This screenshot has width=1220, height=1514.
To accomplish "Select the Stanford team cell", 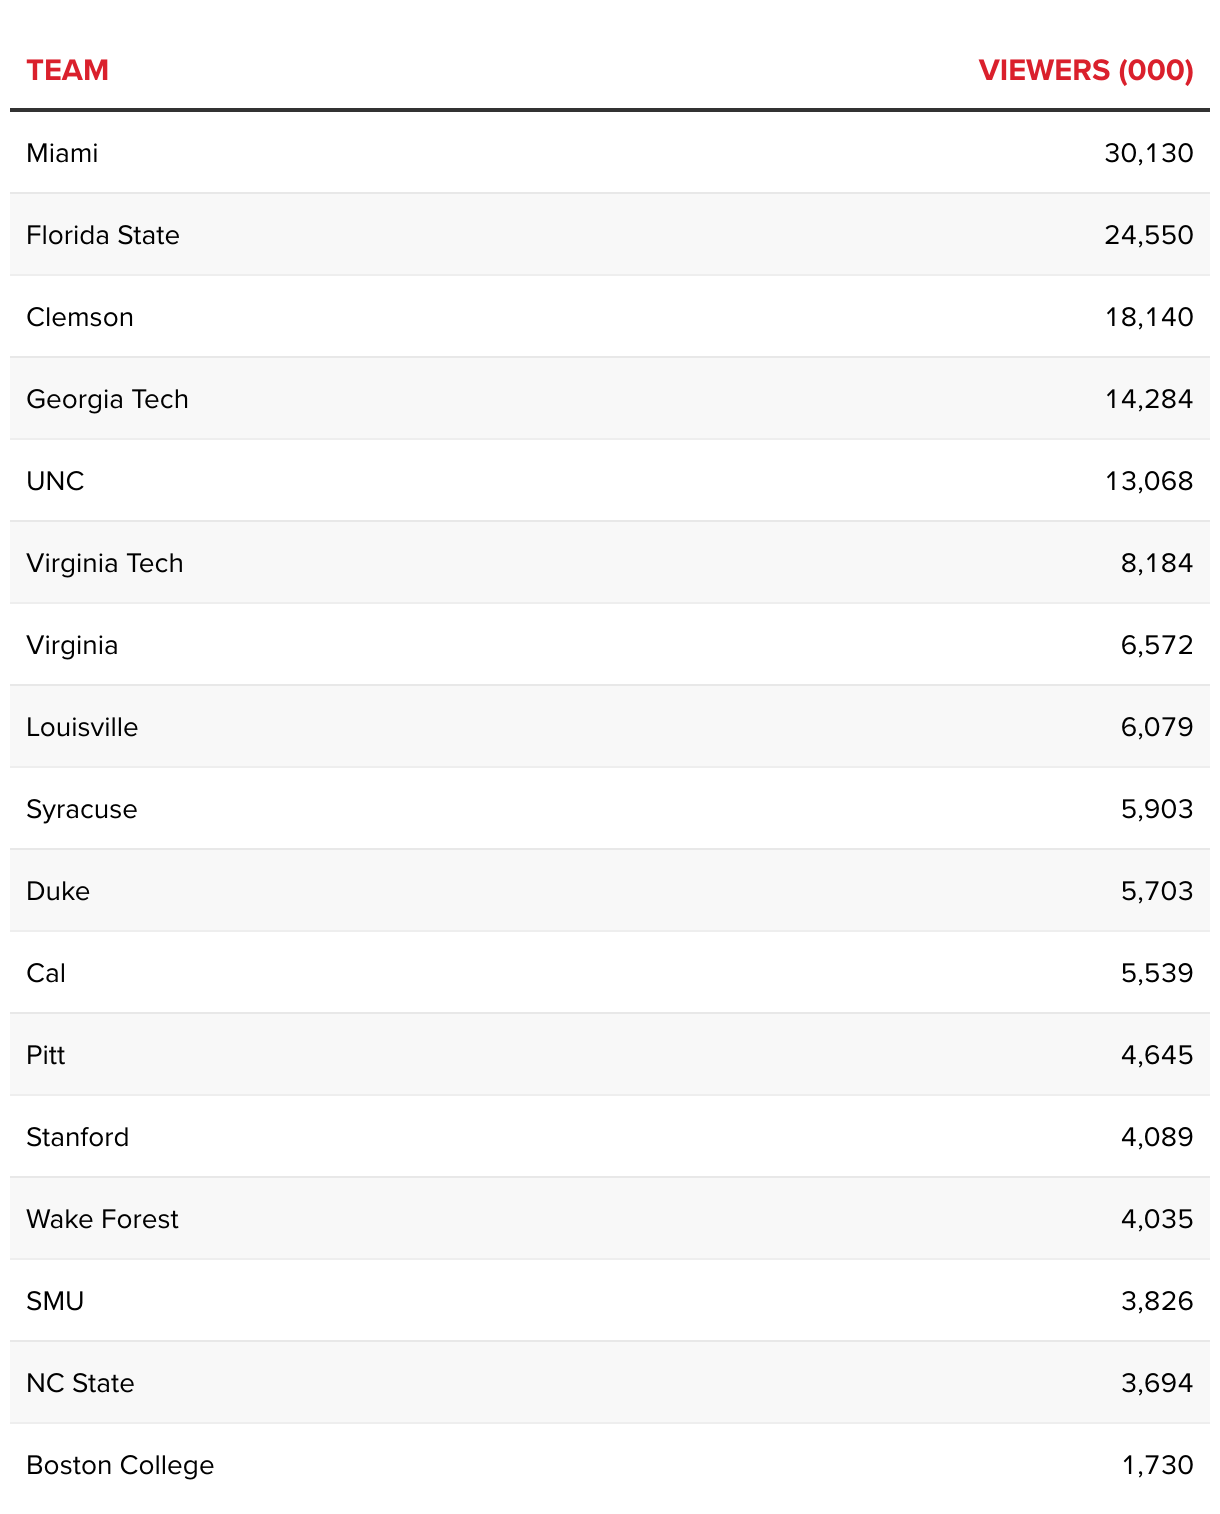I will [78, 1137].
